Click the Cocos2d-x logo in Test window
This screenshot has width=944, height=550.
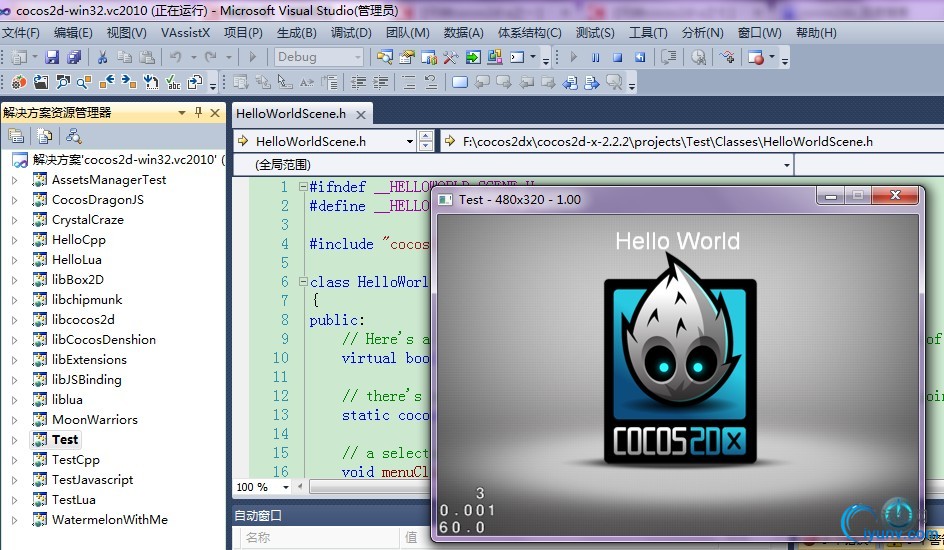(x=680, y=360)
